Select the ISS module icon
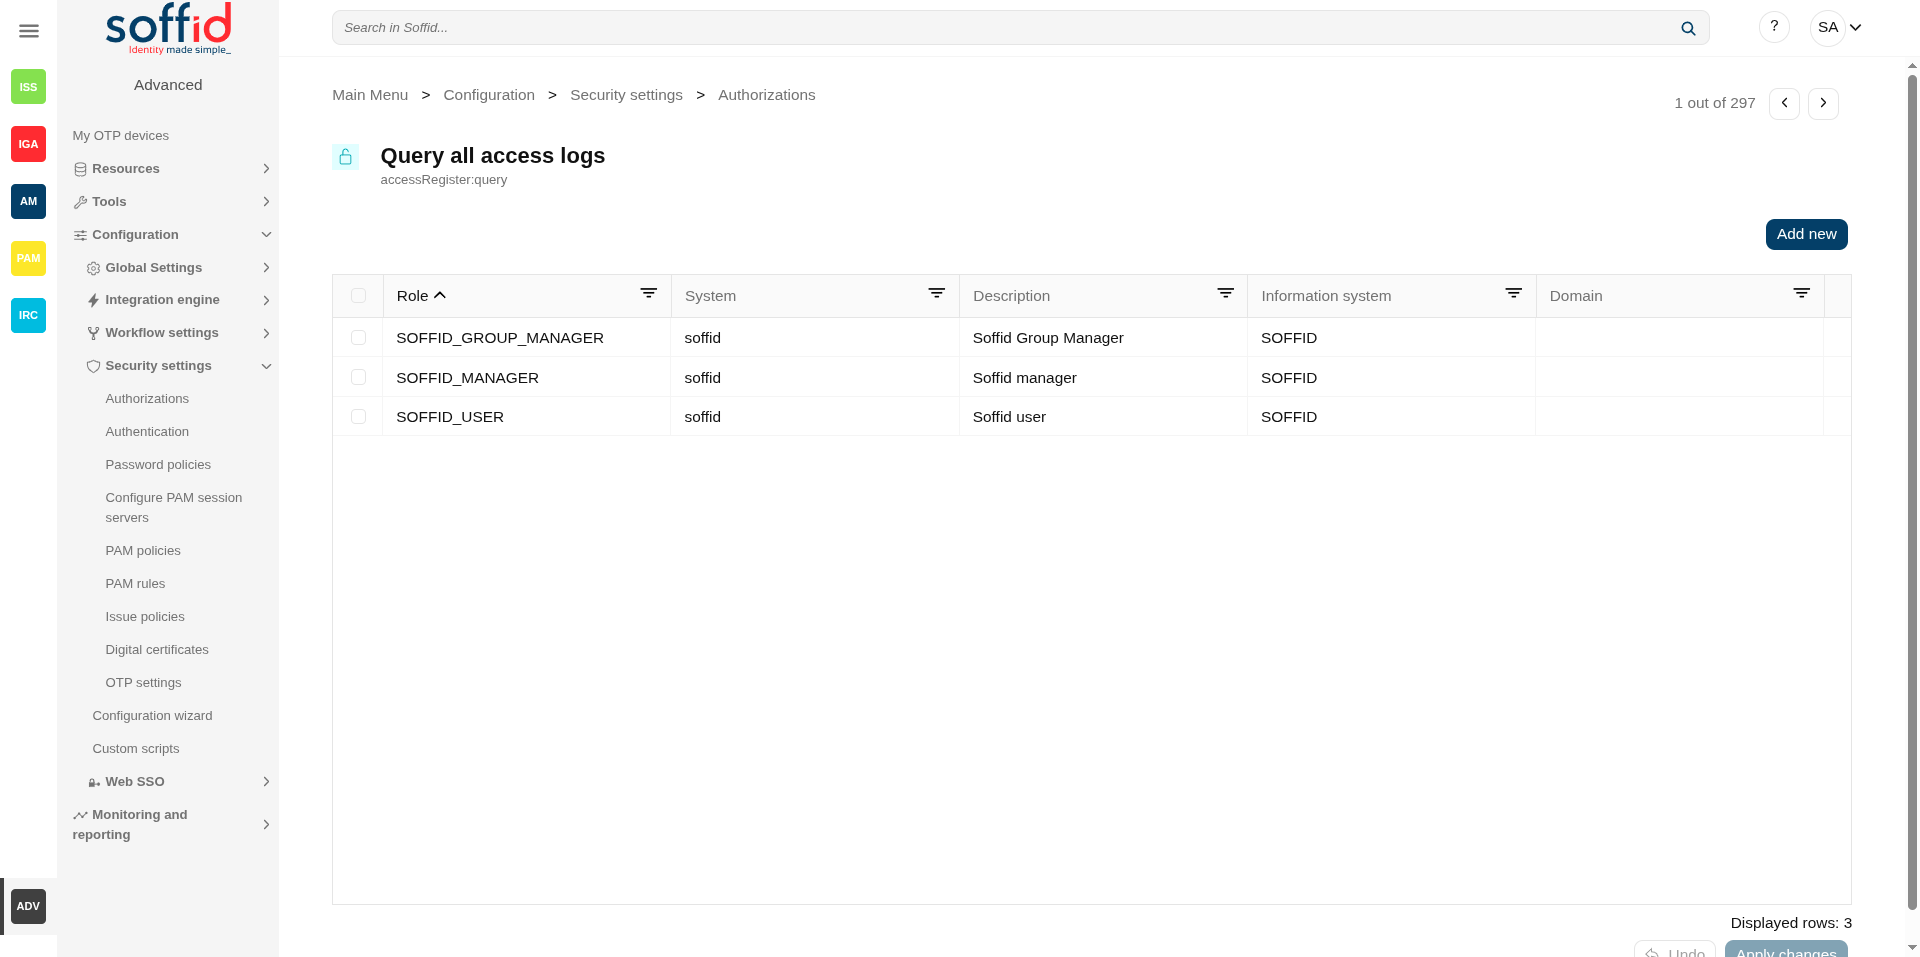 [x=28, y=87]
